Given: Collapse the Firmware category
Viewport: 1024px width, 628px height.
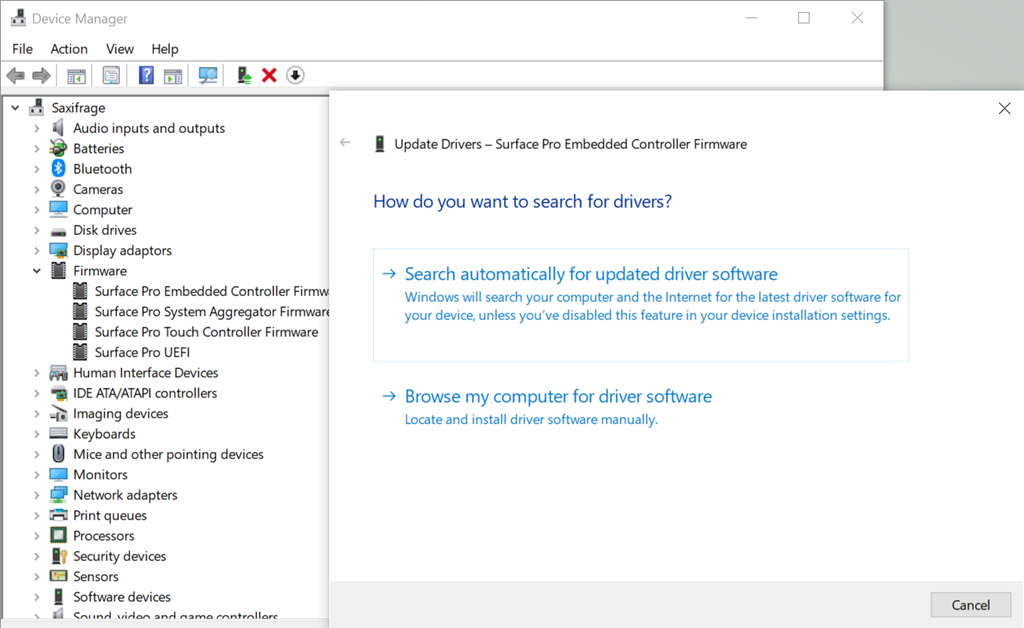Looking at the screenshot, I should coord(37,270).
